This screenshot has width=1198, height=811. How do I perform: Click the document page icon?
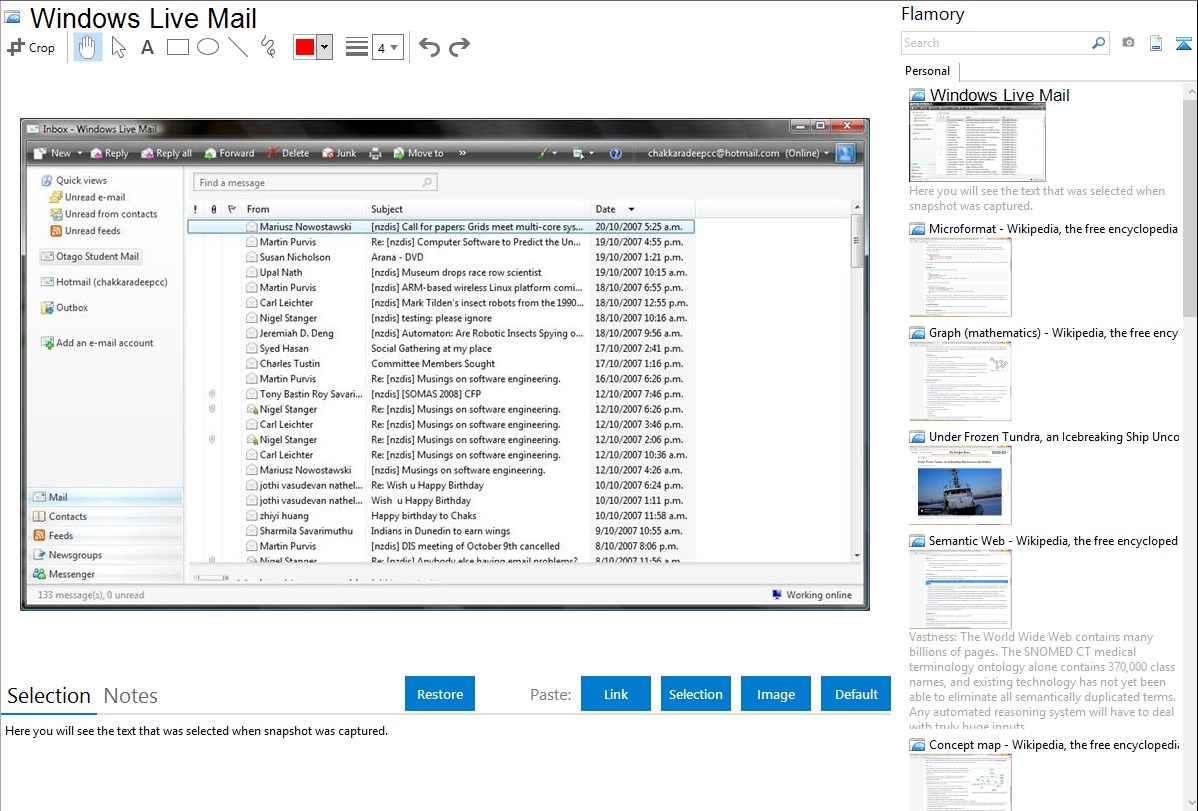click(x=1156, y=43)
